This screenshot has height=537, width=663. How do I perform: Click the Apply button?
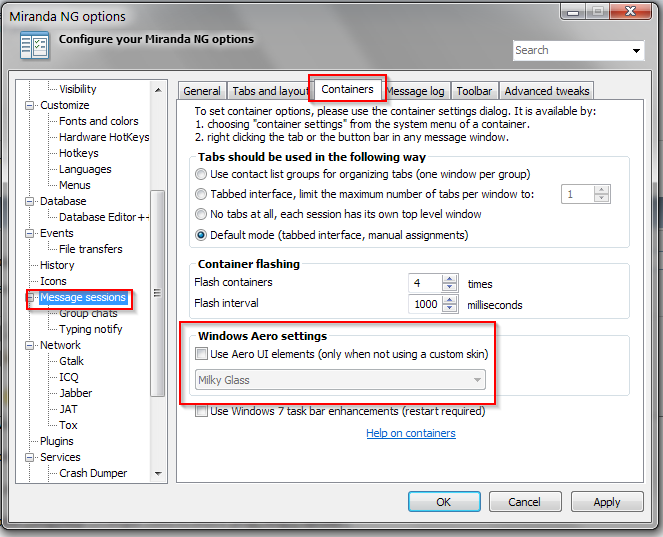pyautogui.click(x=607, y=501)
